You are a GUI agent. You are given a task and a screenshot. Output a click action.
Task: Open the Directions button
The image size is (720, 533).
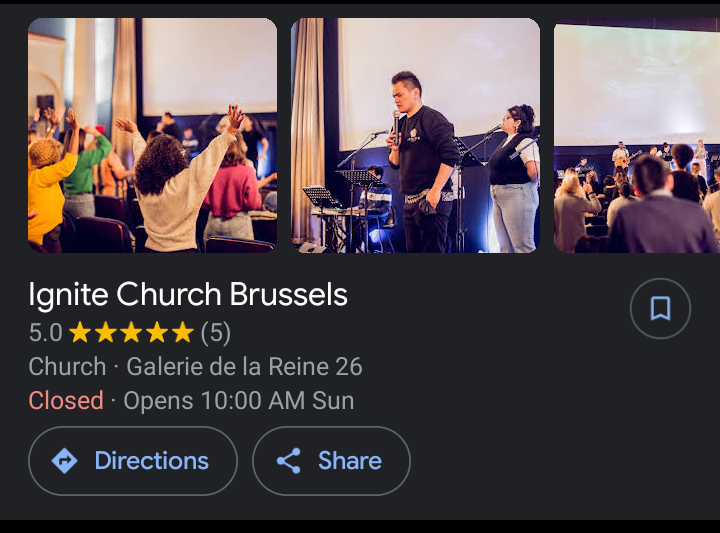pyautogui.click(x=133, y=461)
